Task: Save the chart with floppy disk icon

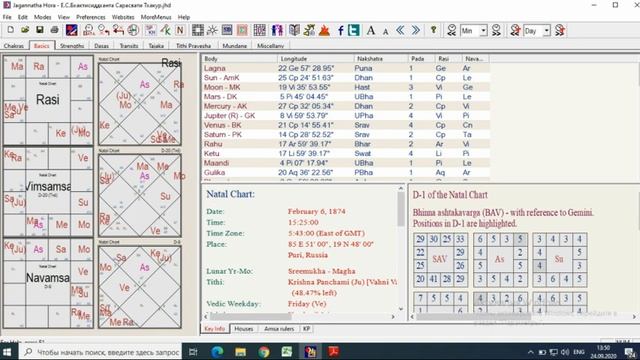Action: click(40, 30)
